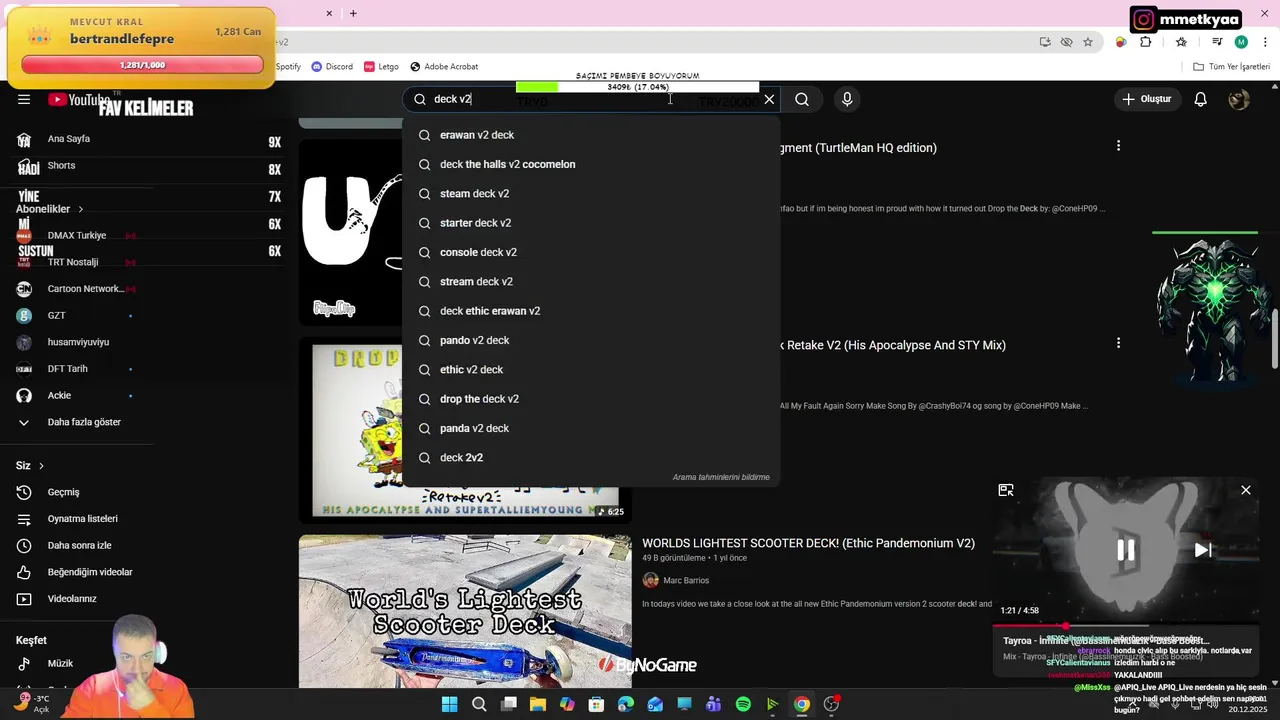The image size is (1280, 720).
Task: Expand the Abonelikler section chevron
Action: (81, 209)
